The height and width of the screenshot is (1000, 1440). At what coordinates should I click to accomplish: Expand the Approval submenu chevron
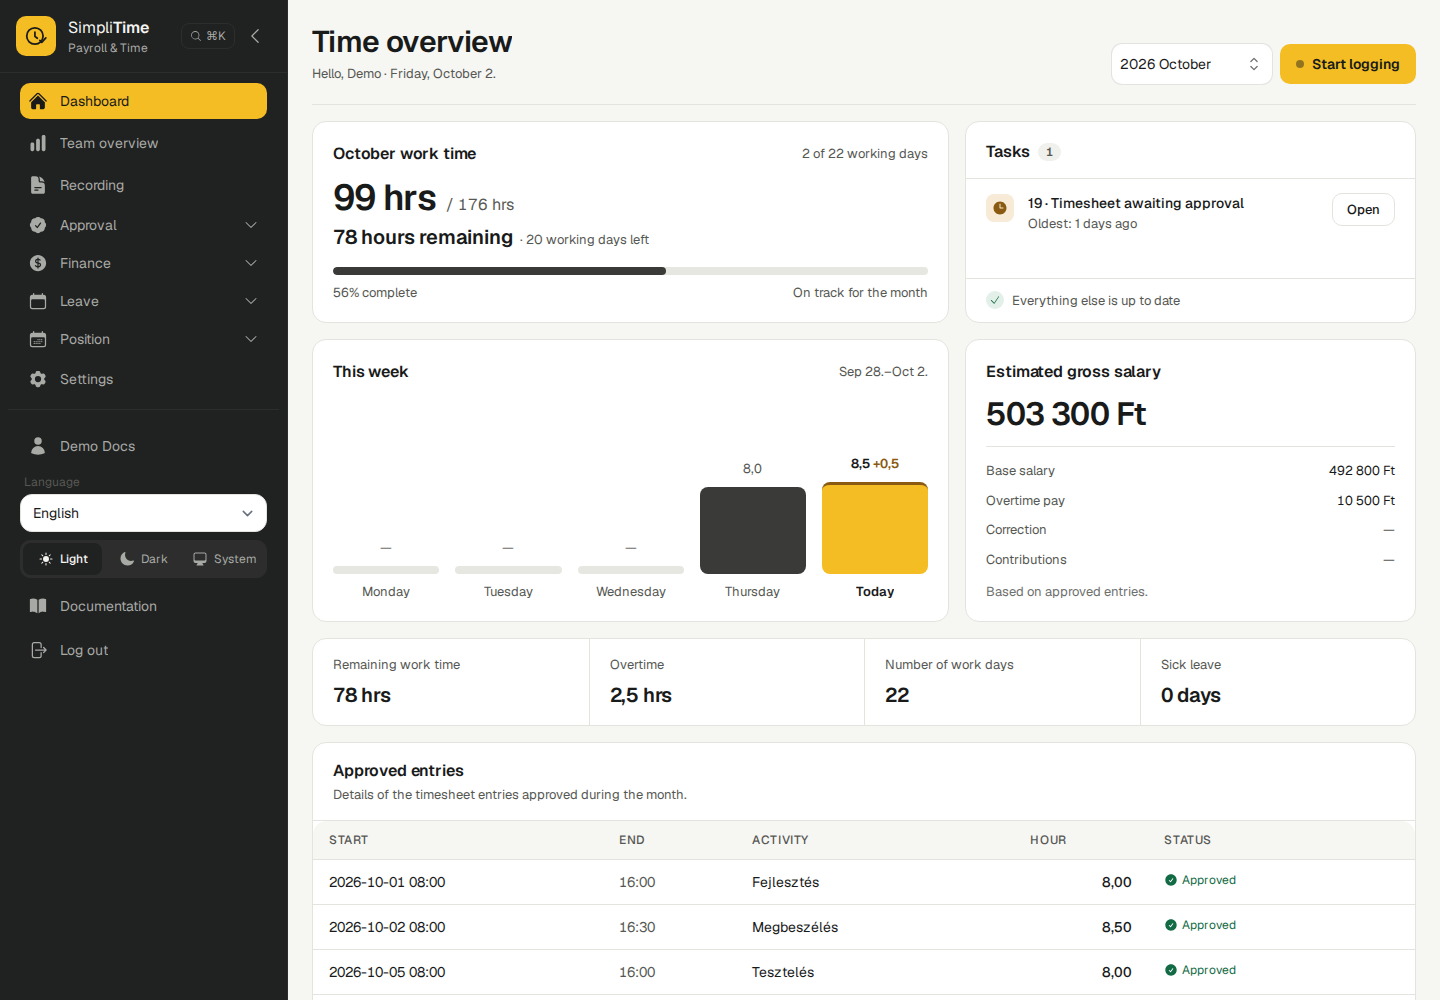pyautogui.click(x=251, y=225)
